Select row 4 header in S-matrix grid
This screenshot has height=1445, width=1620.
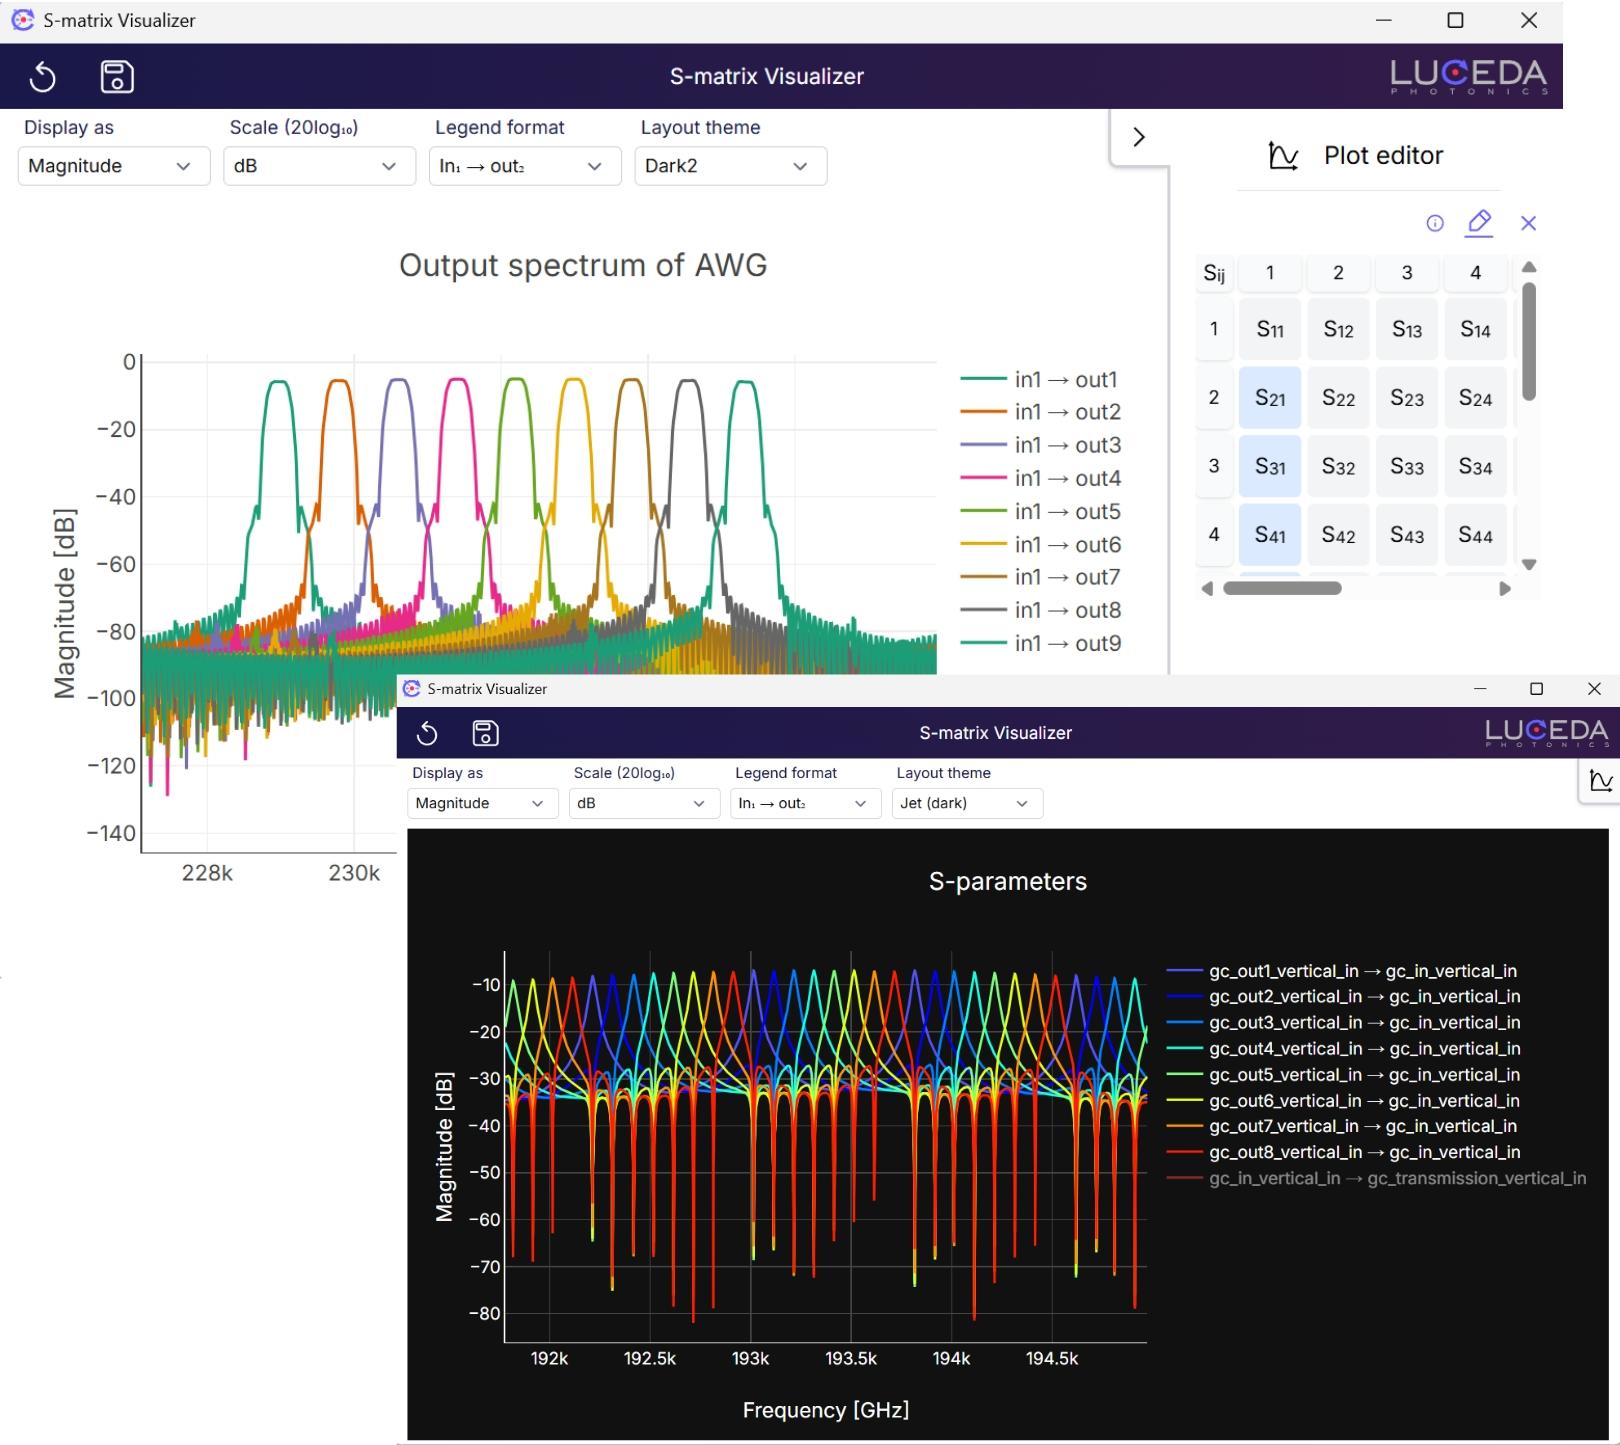pos(1214,534)
